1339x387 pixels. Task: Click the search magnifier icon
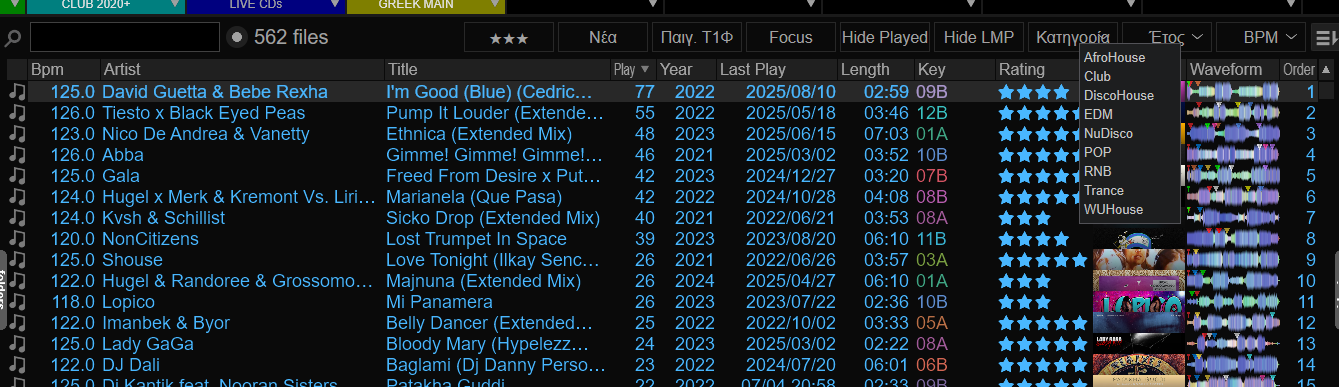tap(13, 38)
